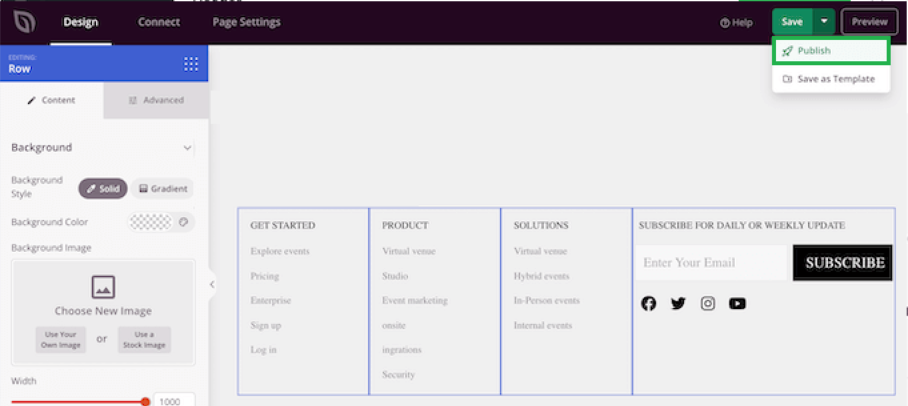Collapse the left sidebar panel arrow

pyautogui.click(x=212, y=285)
